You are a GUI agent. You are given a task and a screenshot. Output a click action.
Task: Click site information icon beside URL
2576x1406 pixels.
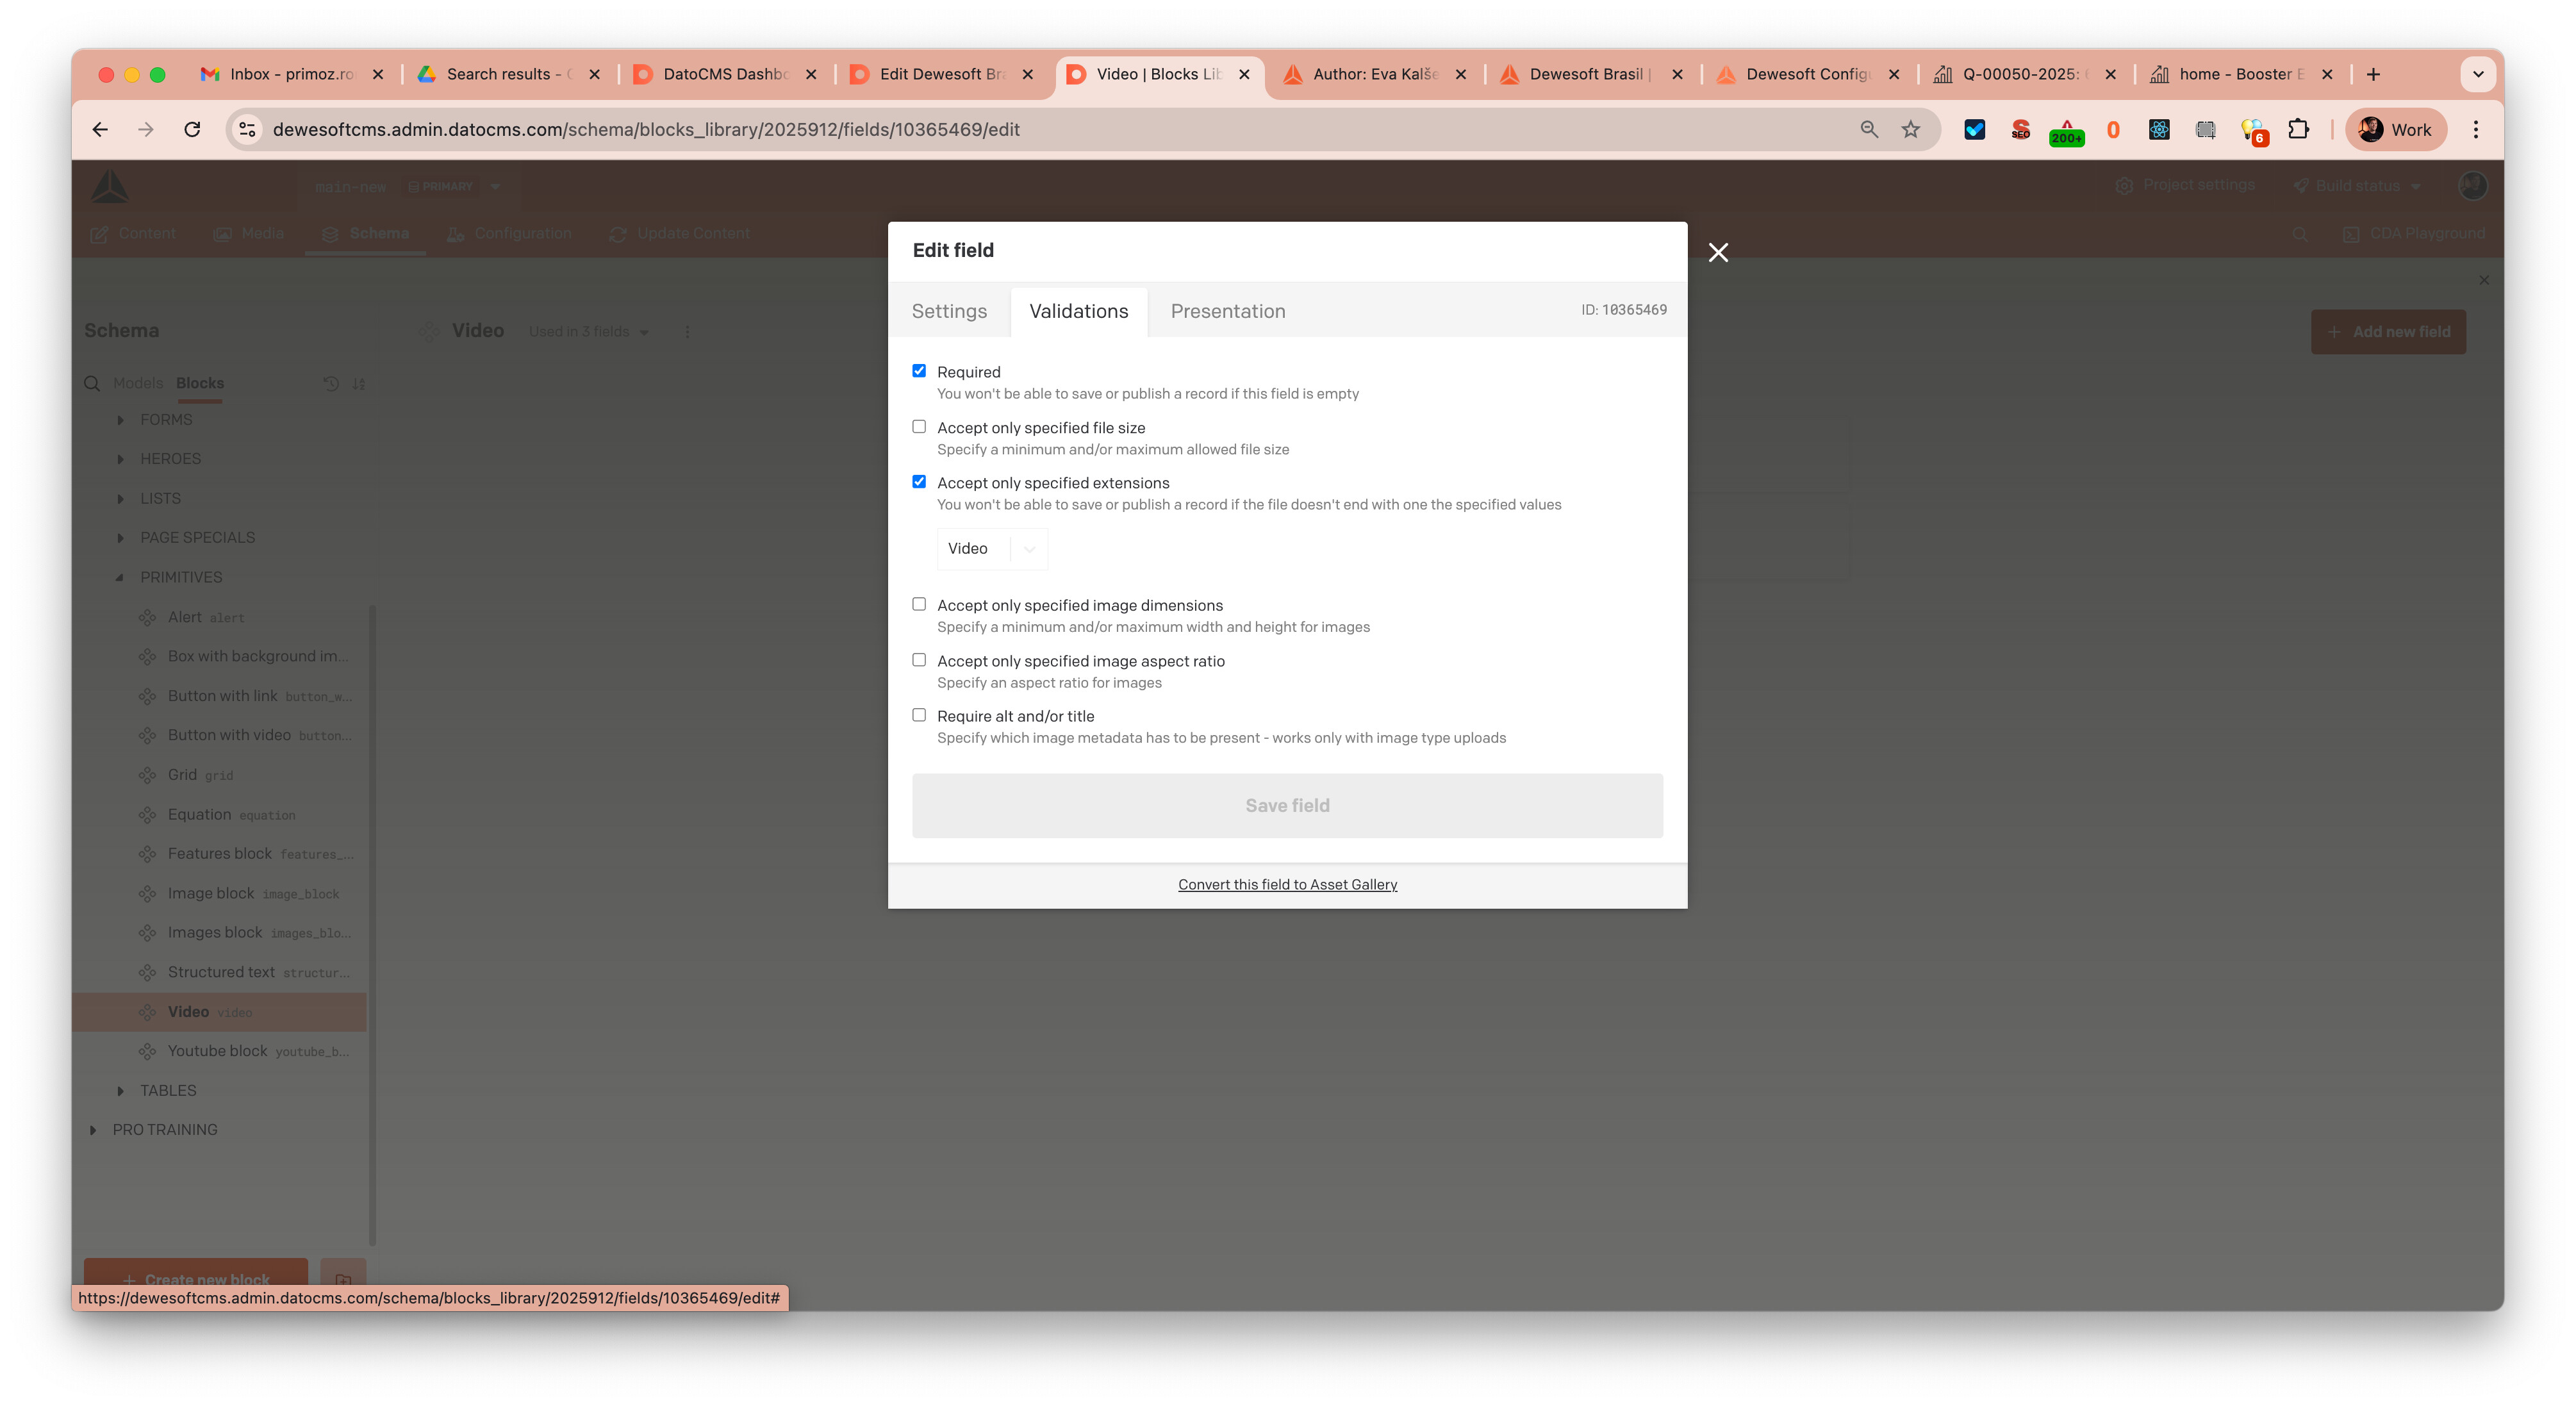click(247, 129)
